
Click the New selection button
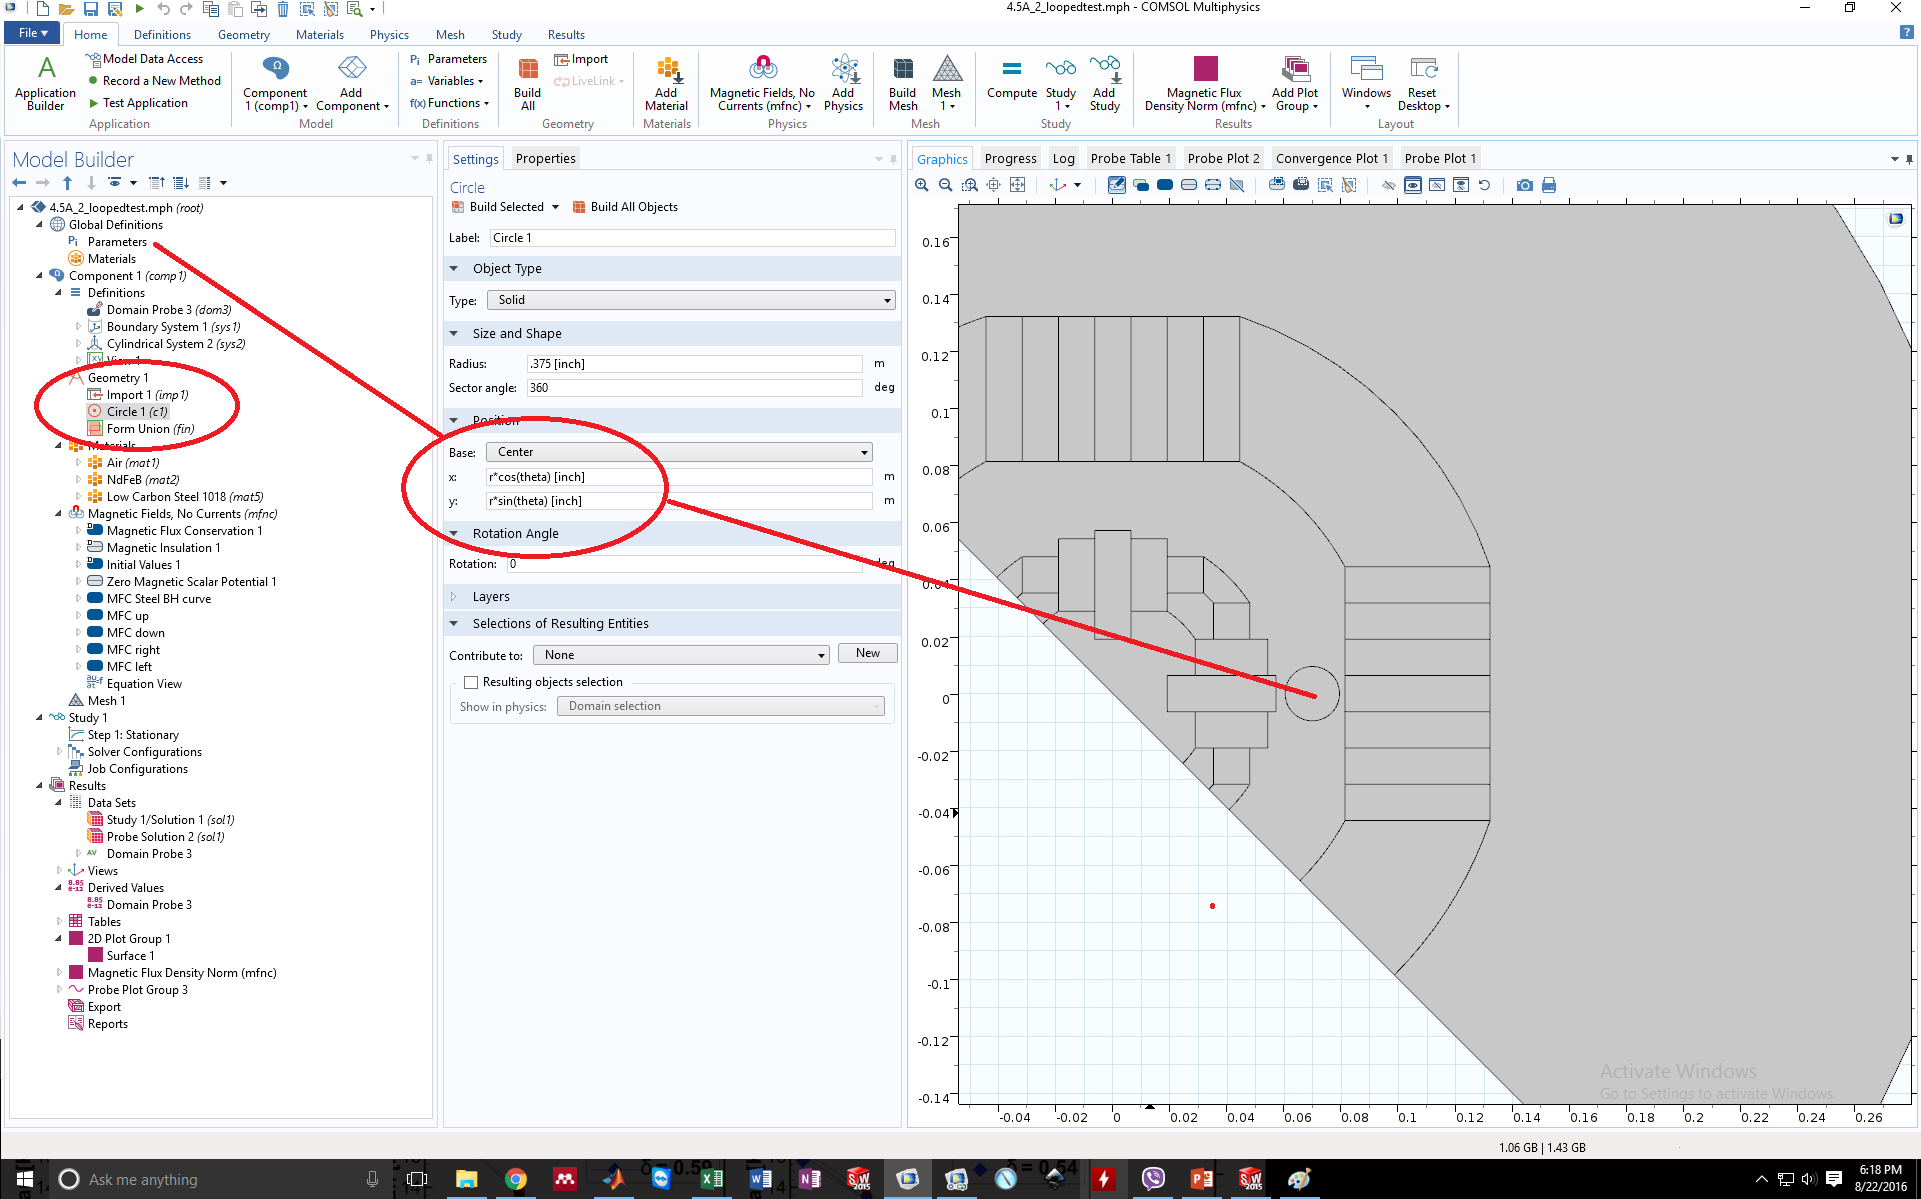click(x=867, y=653)
